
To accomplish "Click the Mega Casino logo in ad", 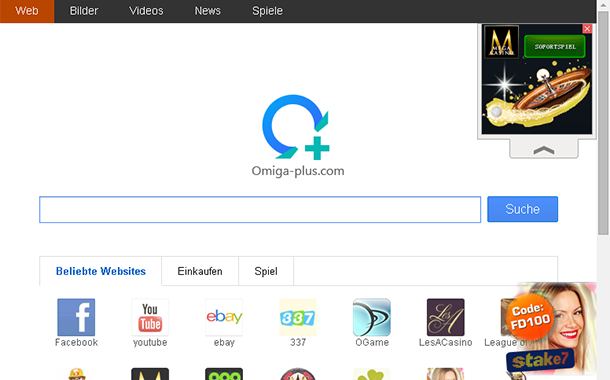I will (x=501, y=42).
